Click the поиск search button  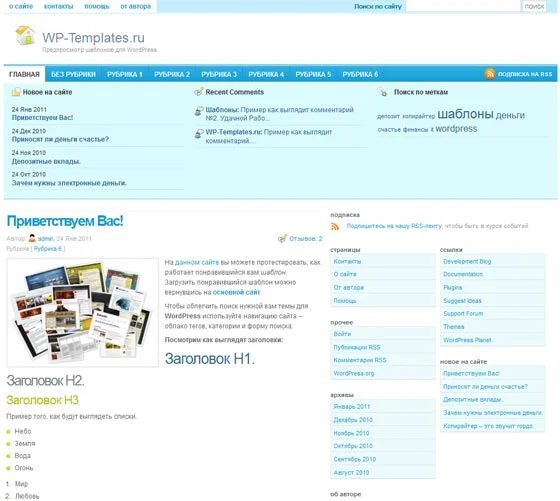(534, 6)
